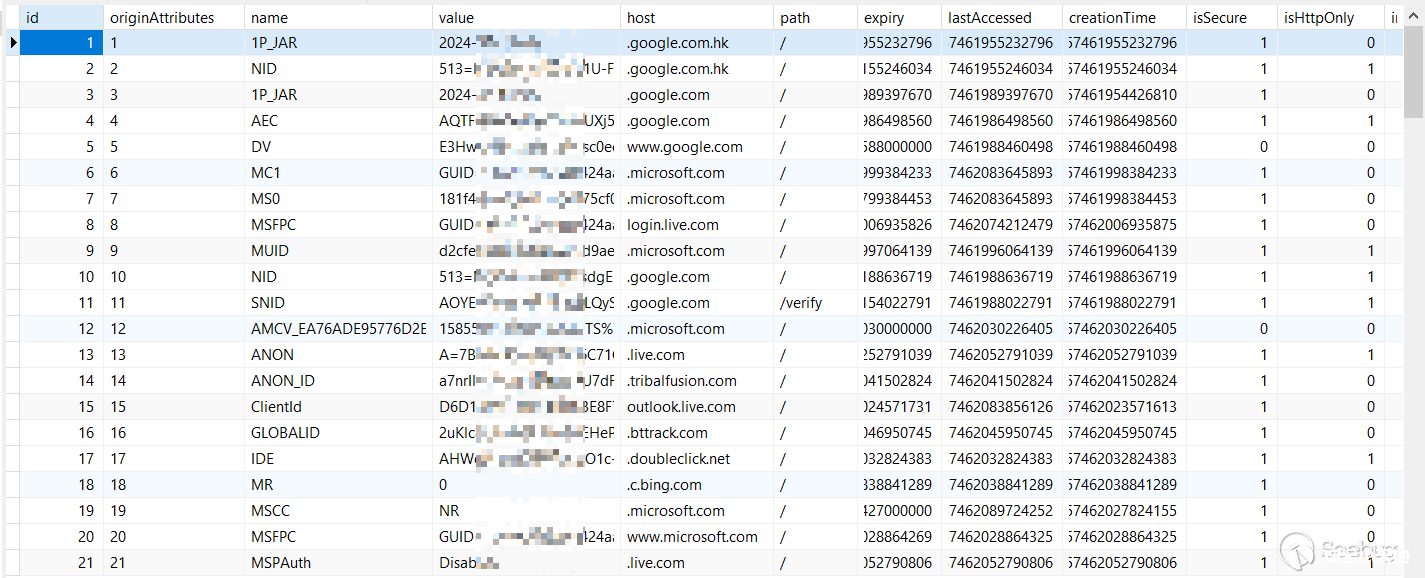
Task: Click the path column header
Action: 815,18
